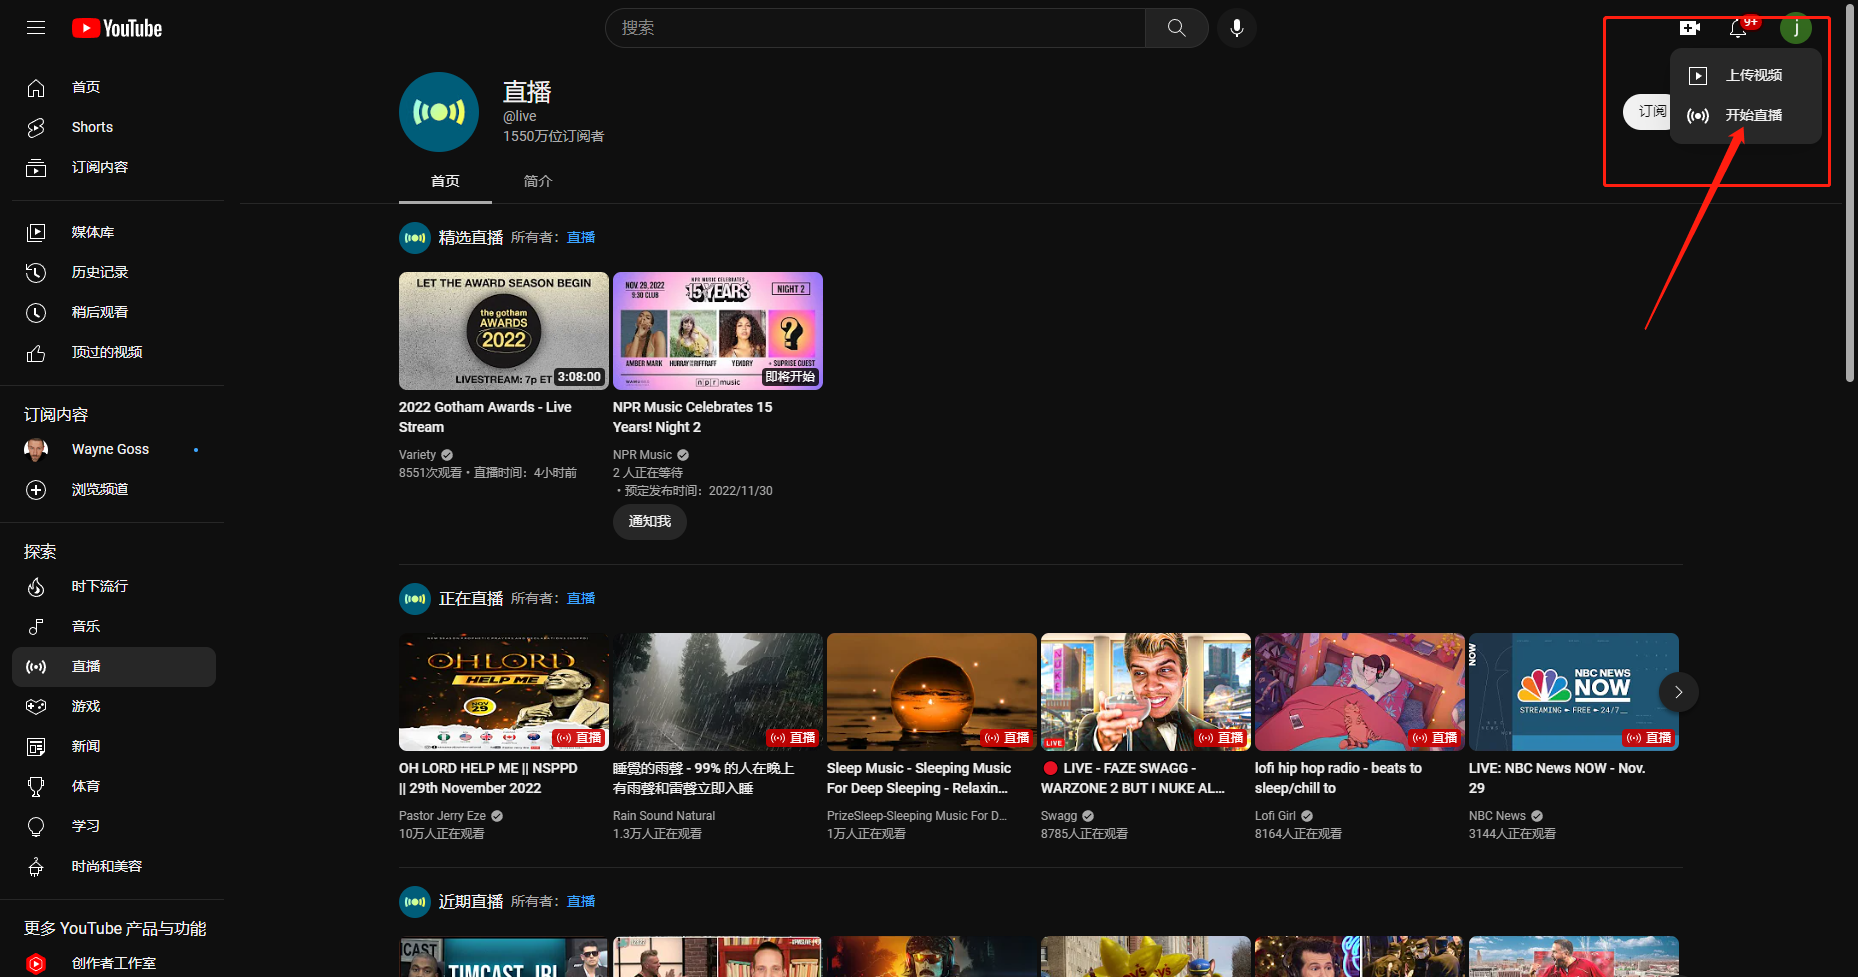Open the Variety channel link
Screen dimensions: 1858x977
417,455
